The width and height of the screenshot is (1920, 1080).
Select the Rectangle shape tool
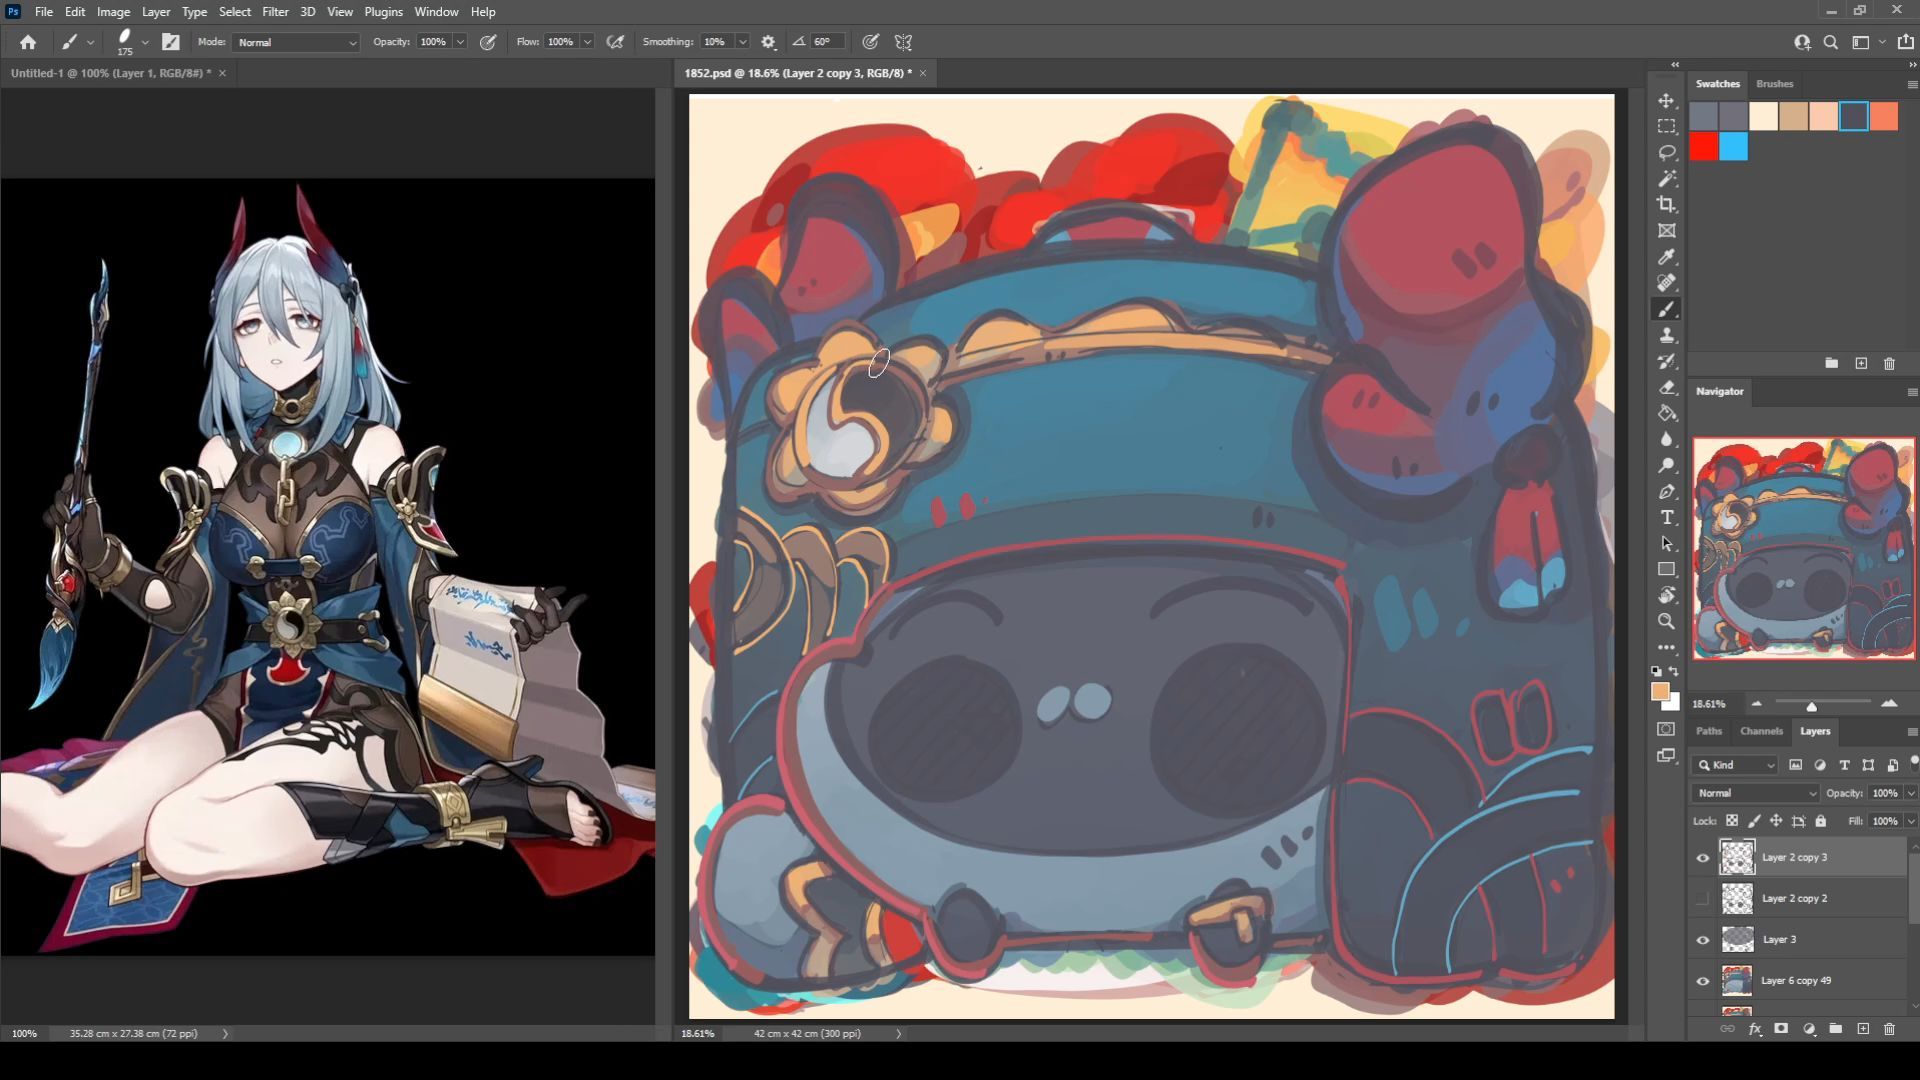click(x=1666, y=569)
